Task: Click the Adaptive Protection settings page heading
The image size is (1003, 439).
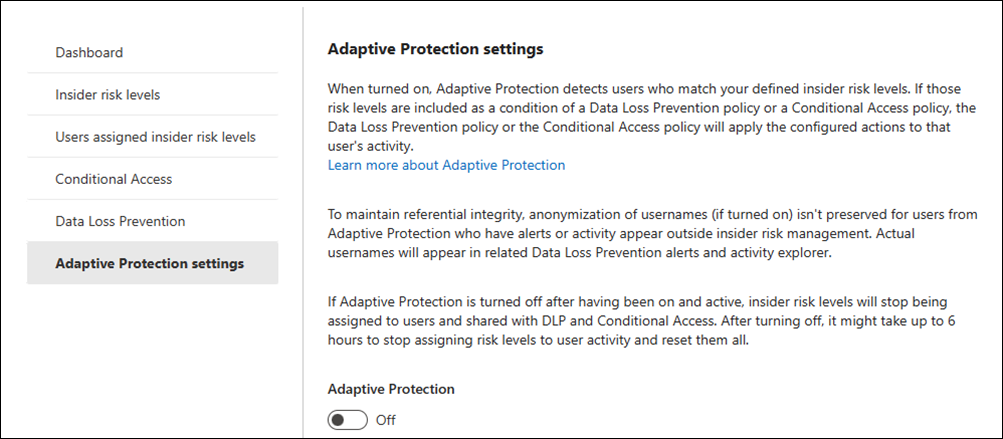Action: click(435, 48)
